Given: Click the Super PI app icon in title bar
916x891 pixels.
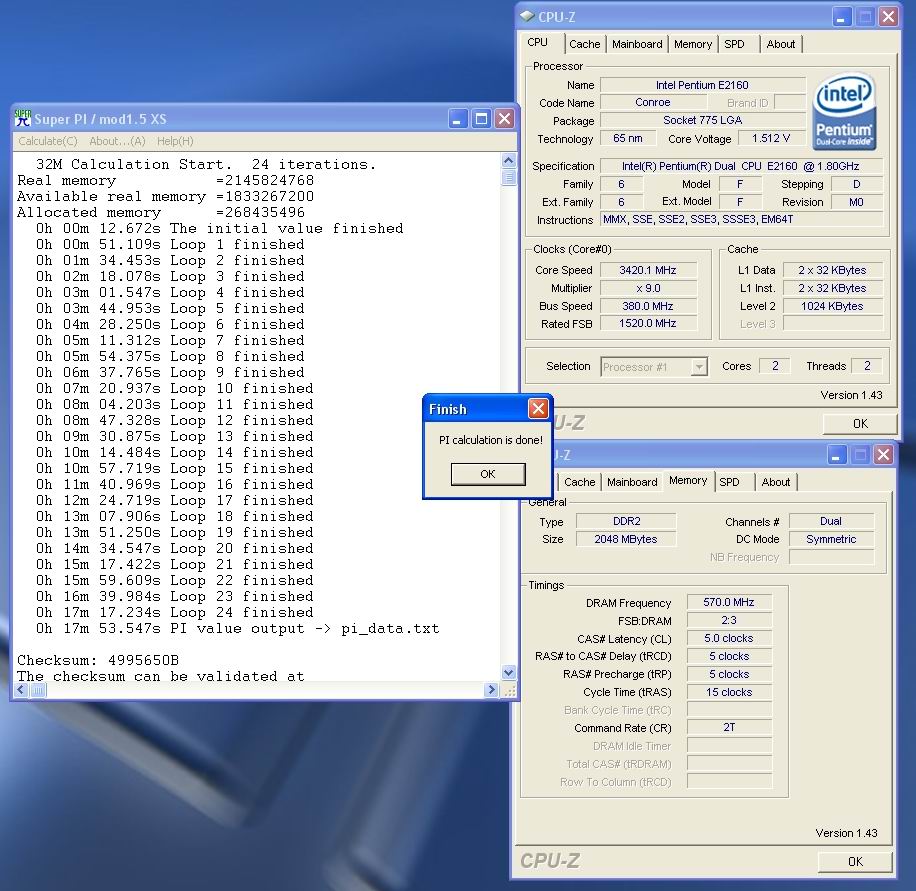Looking at the screenshot, I should [23, 119].
